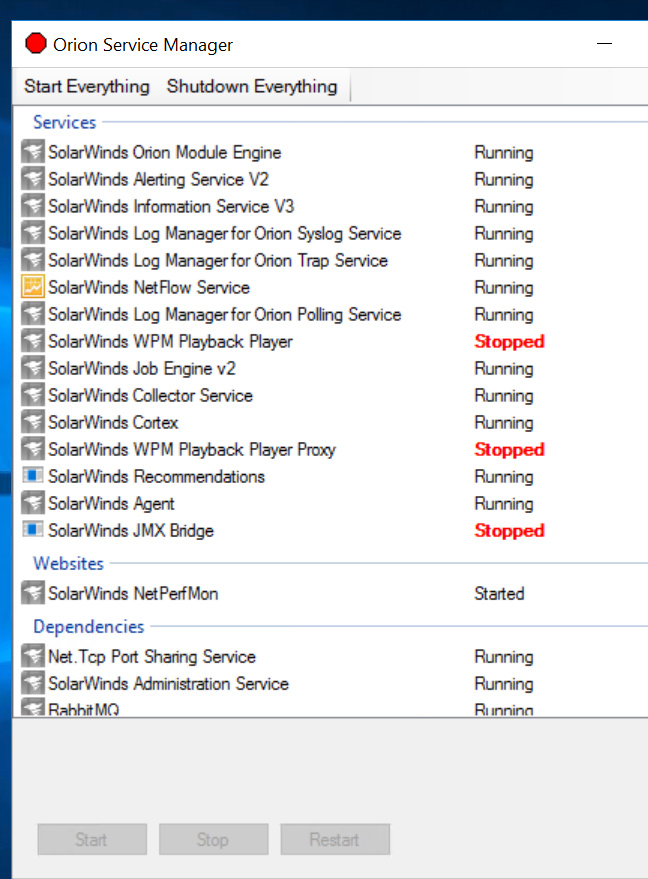Click the SolarWinds Collector Service icon
Screen dimensions: 648x879
point(33,395)
